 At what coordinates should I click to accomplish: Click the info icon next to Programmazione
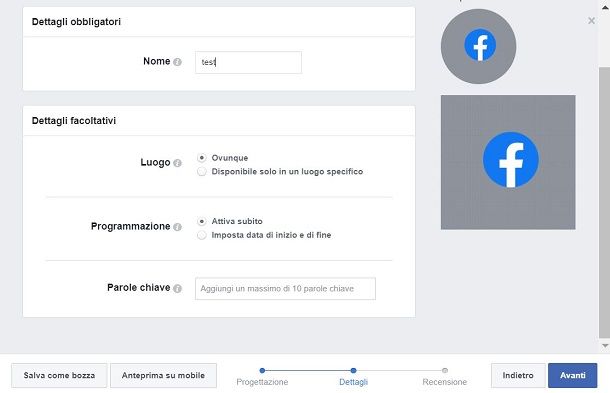[x=177, y=227]
